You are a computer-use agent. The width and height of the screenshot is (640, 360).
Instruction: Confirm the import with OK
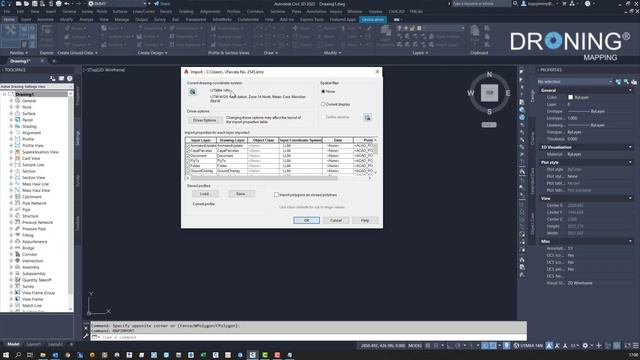click(x=307, y=220)
